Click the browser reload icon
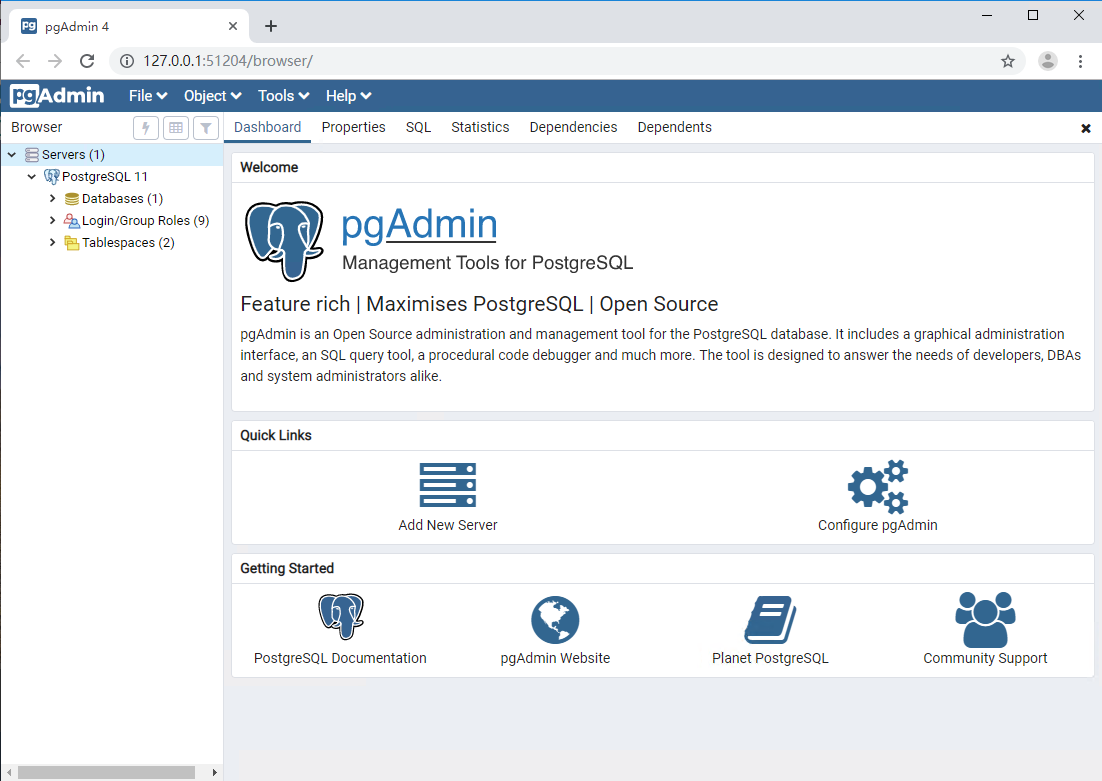1102x781 pixels. [x=87, y=61]
